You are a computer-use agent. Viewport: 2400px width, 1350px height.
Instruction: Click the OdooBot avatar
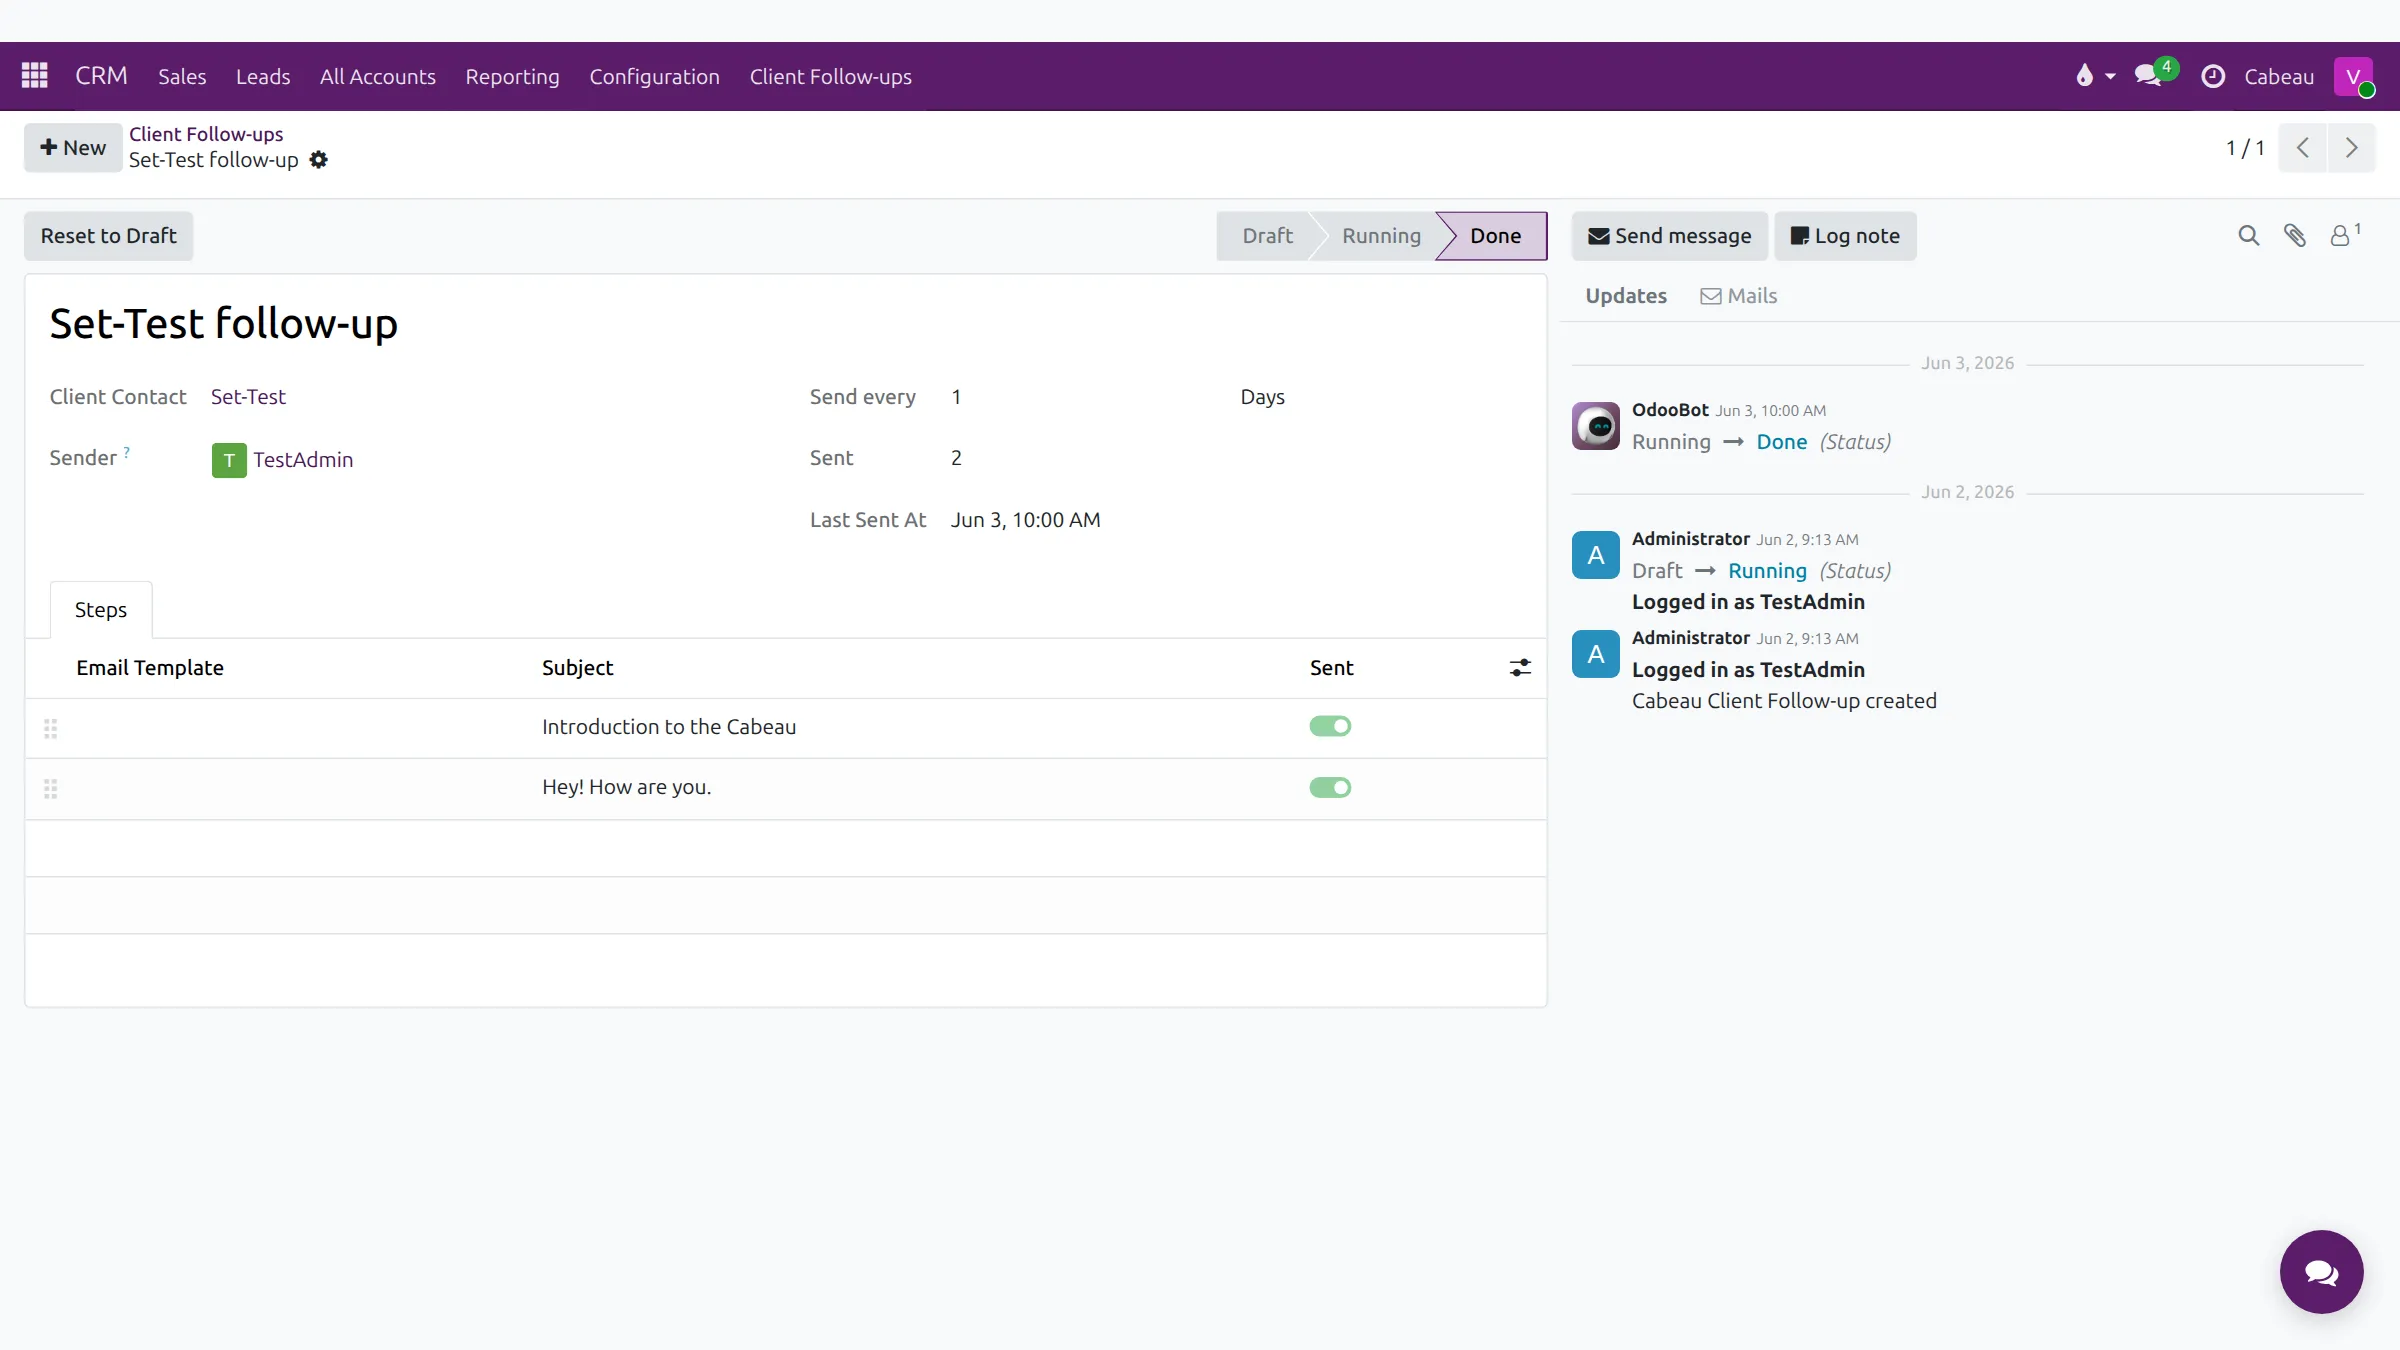coord(1596,426)
